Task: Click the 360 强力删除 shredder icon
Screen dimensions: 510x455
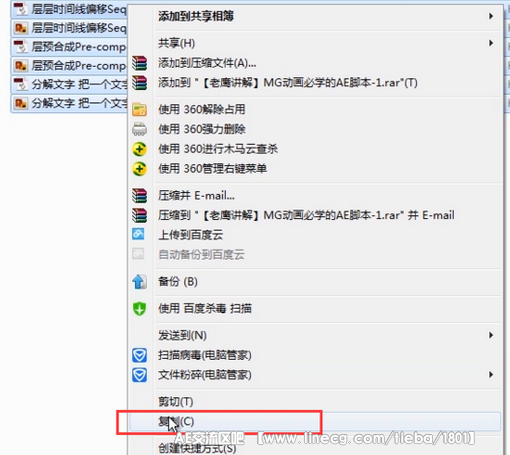Action: click(x=139, y=129)
